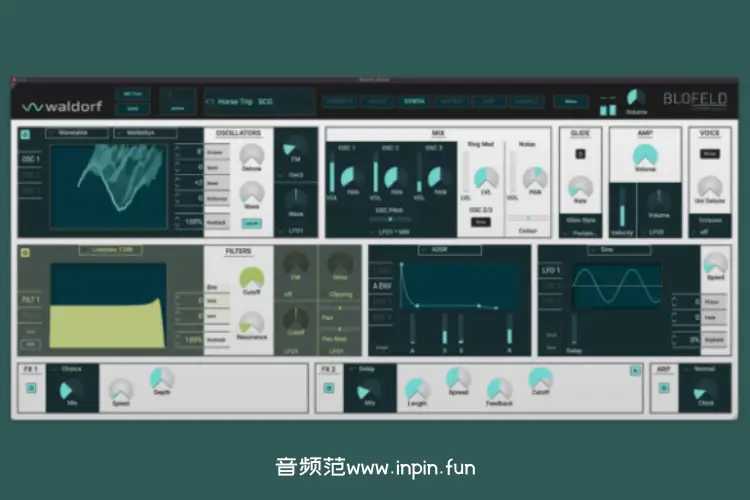Adjust the Noise Colour slider
The image size is (750, 500).
[528, 218]
